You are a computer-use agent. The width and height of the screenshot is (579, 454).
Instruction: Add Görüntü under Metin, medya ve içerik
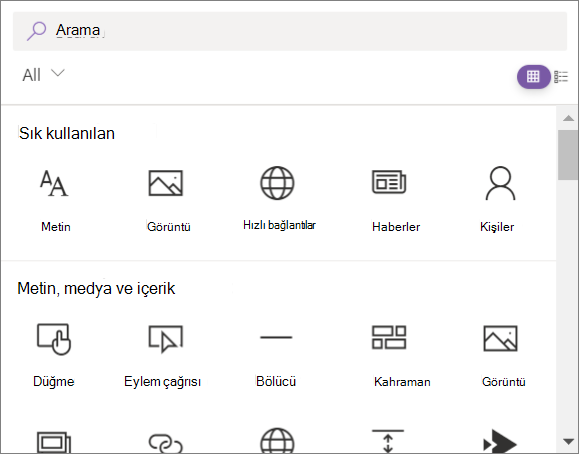[503, 355]
